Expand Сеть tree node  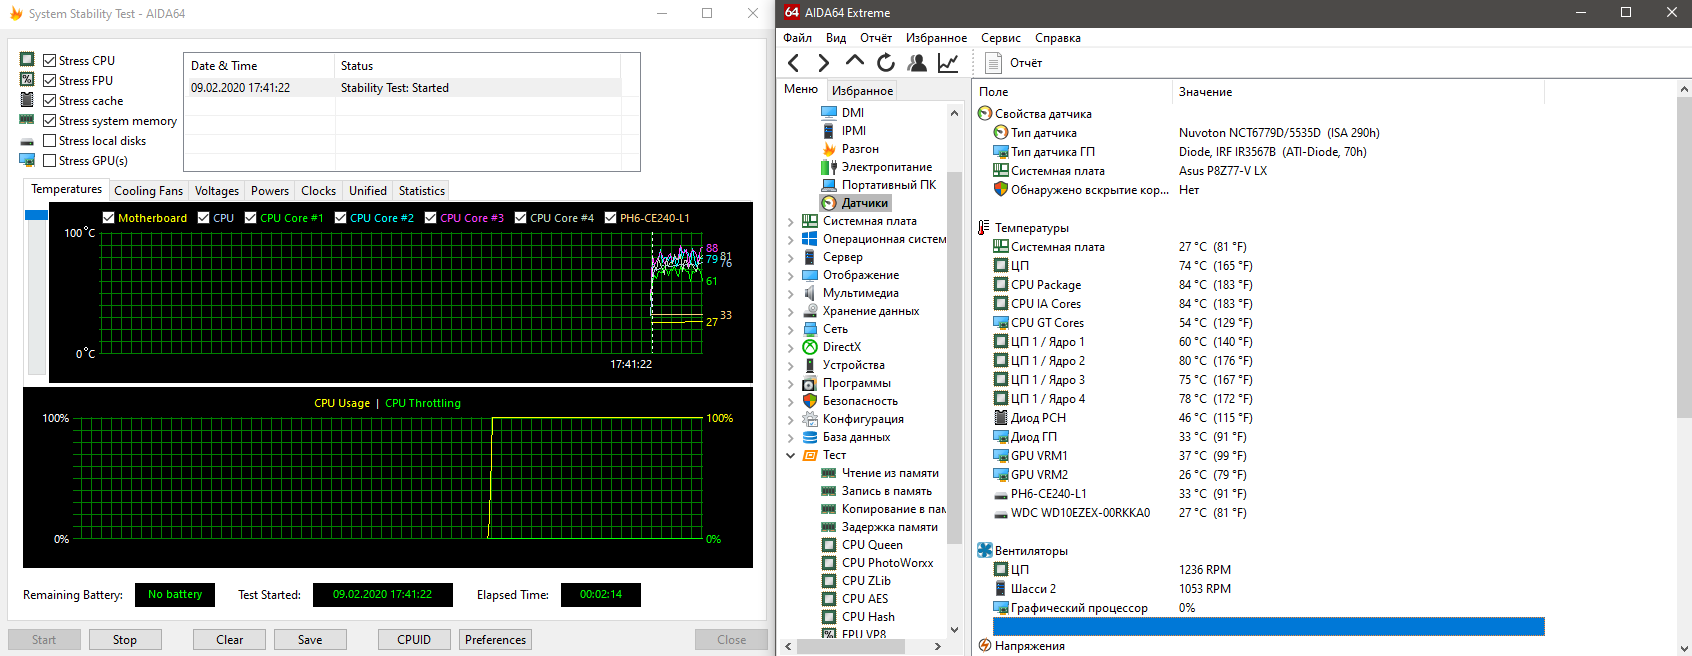point(790,330)
